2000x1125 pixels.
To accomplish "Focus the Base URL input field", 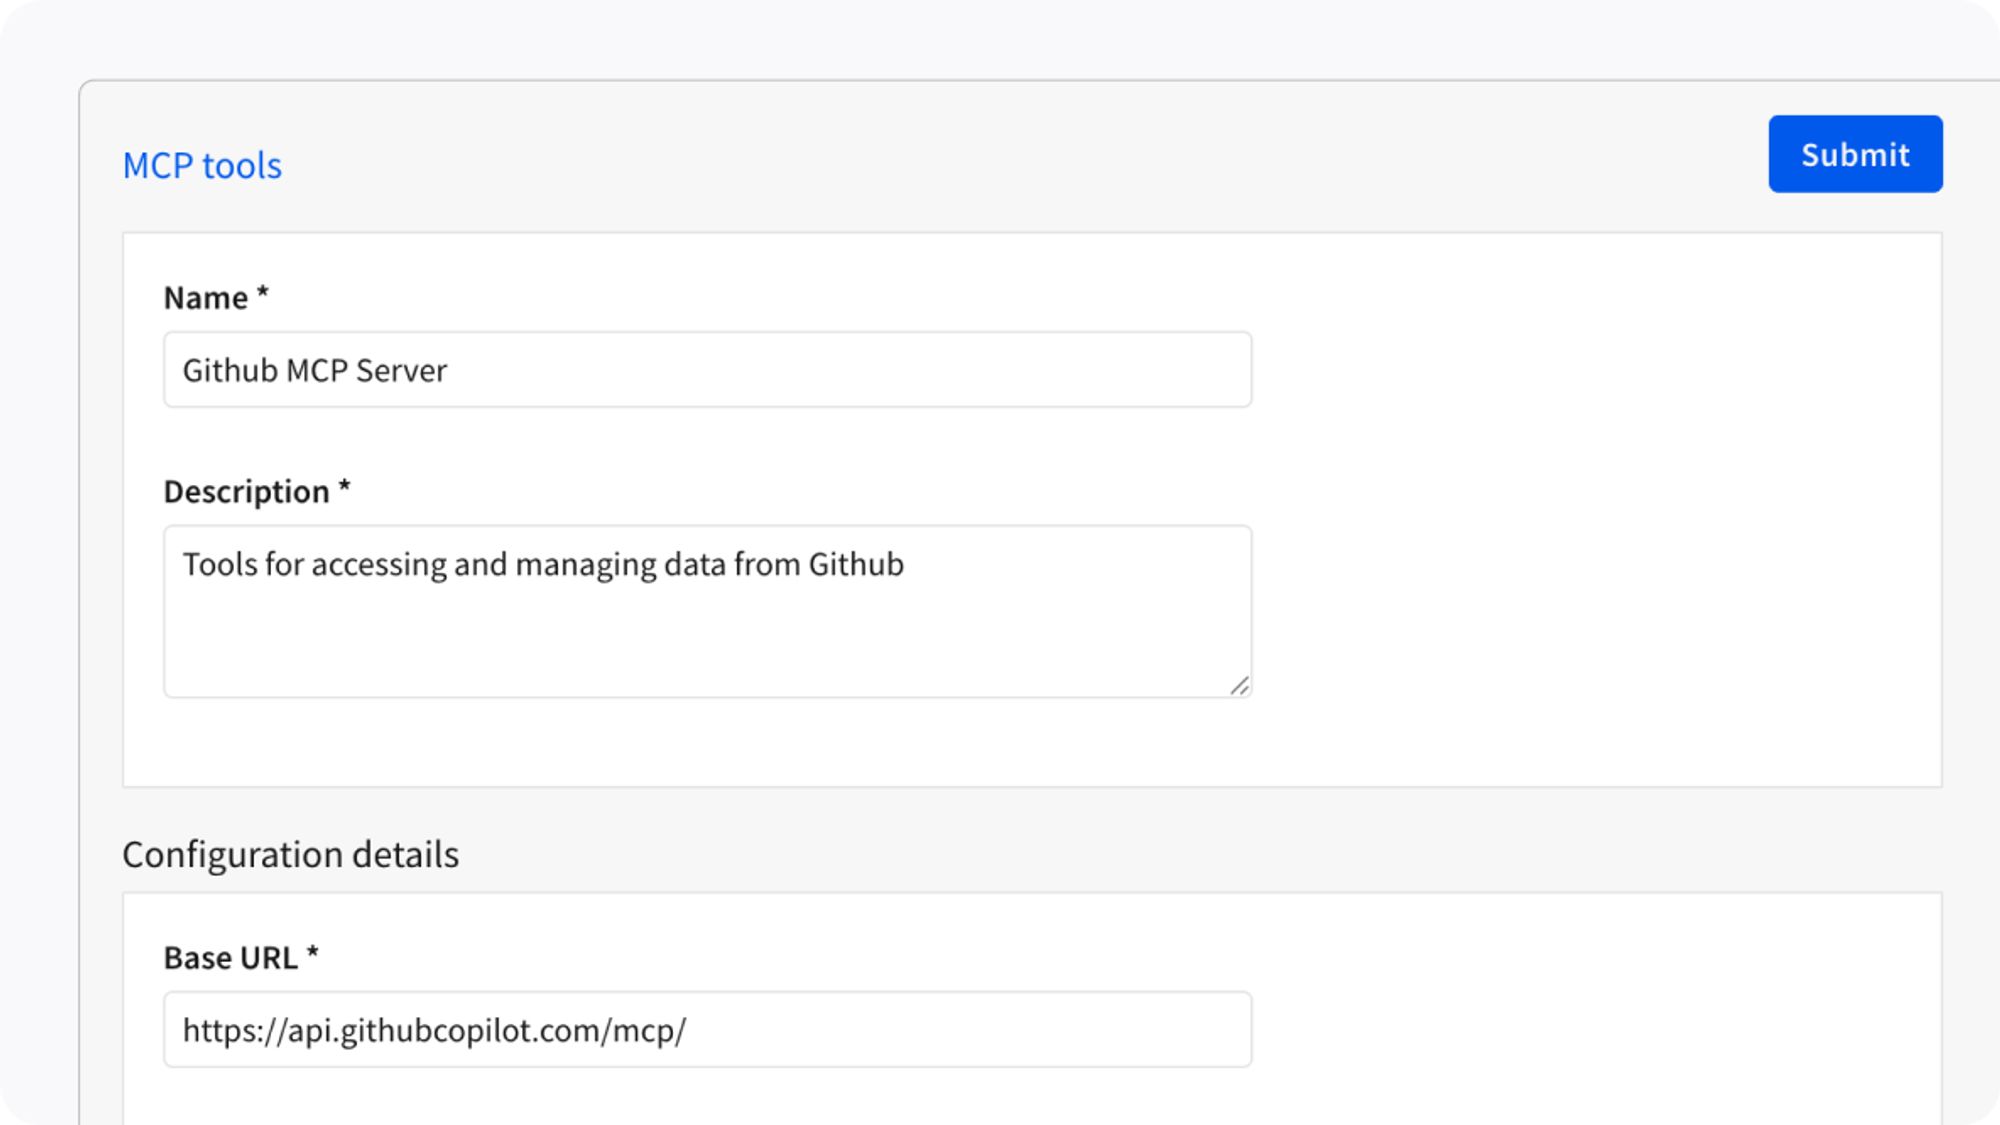I will click(x=707, y=1029).
